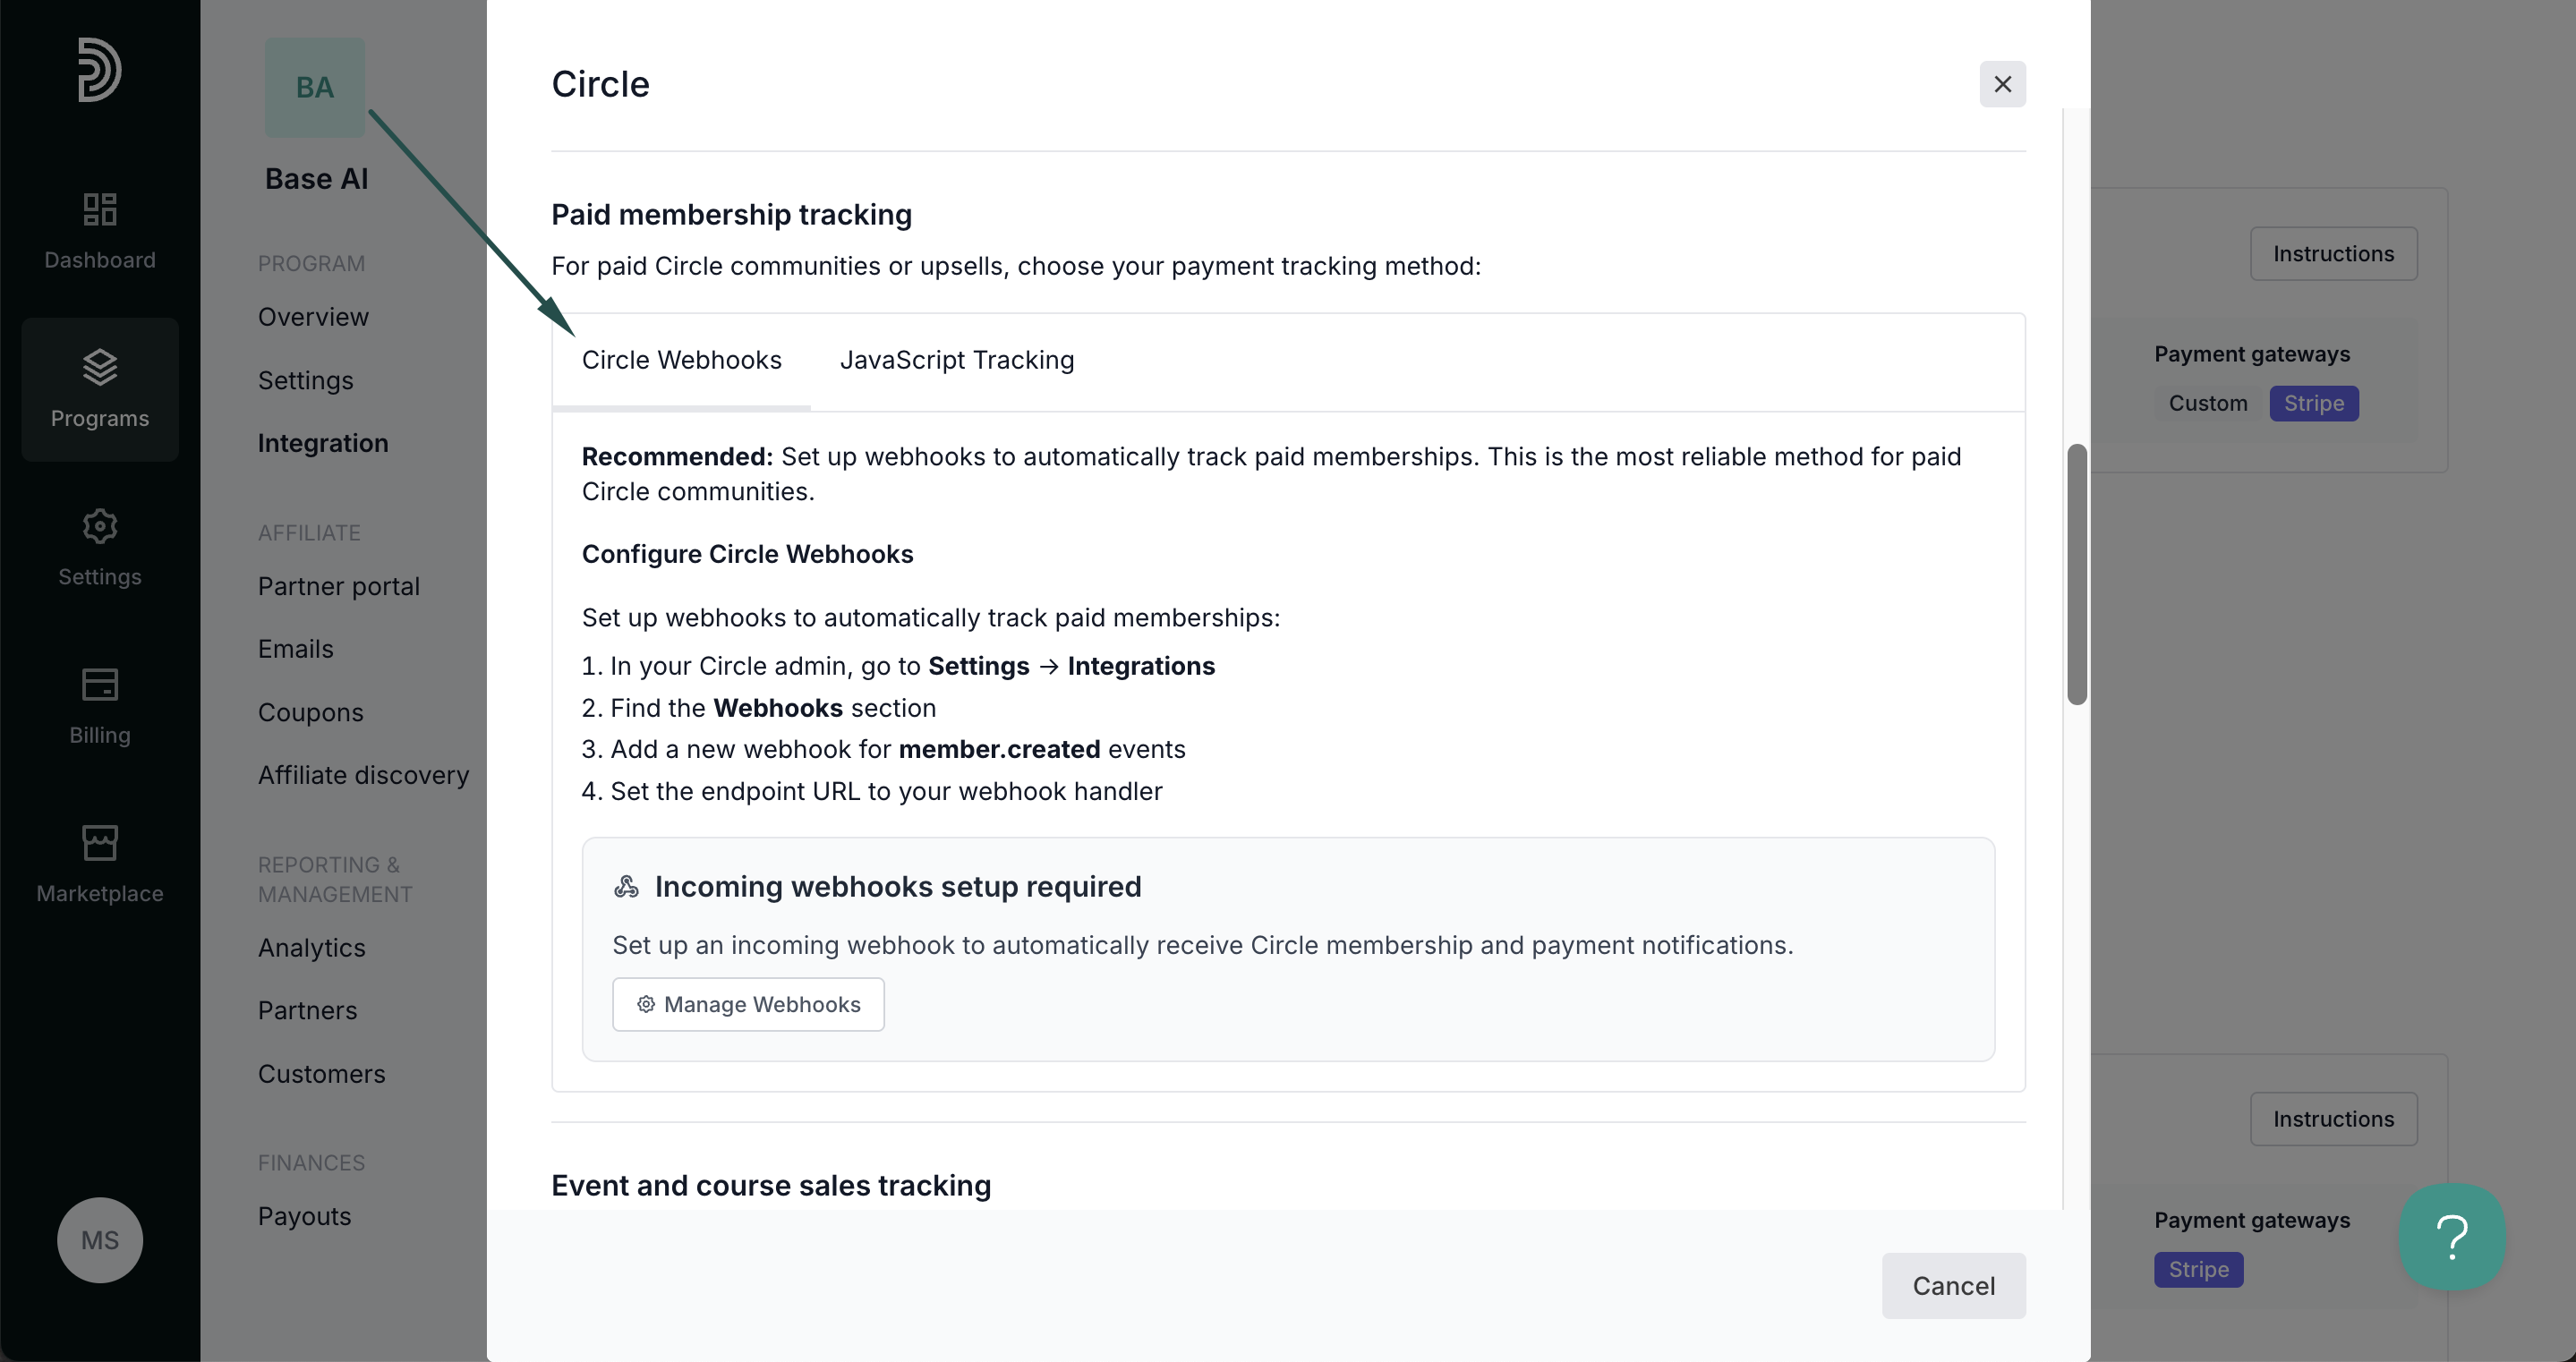
Task: Click the Recommended webhooks paragraph
Action: tap(1272, 474)
